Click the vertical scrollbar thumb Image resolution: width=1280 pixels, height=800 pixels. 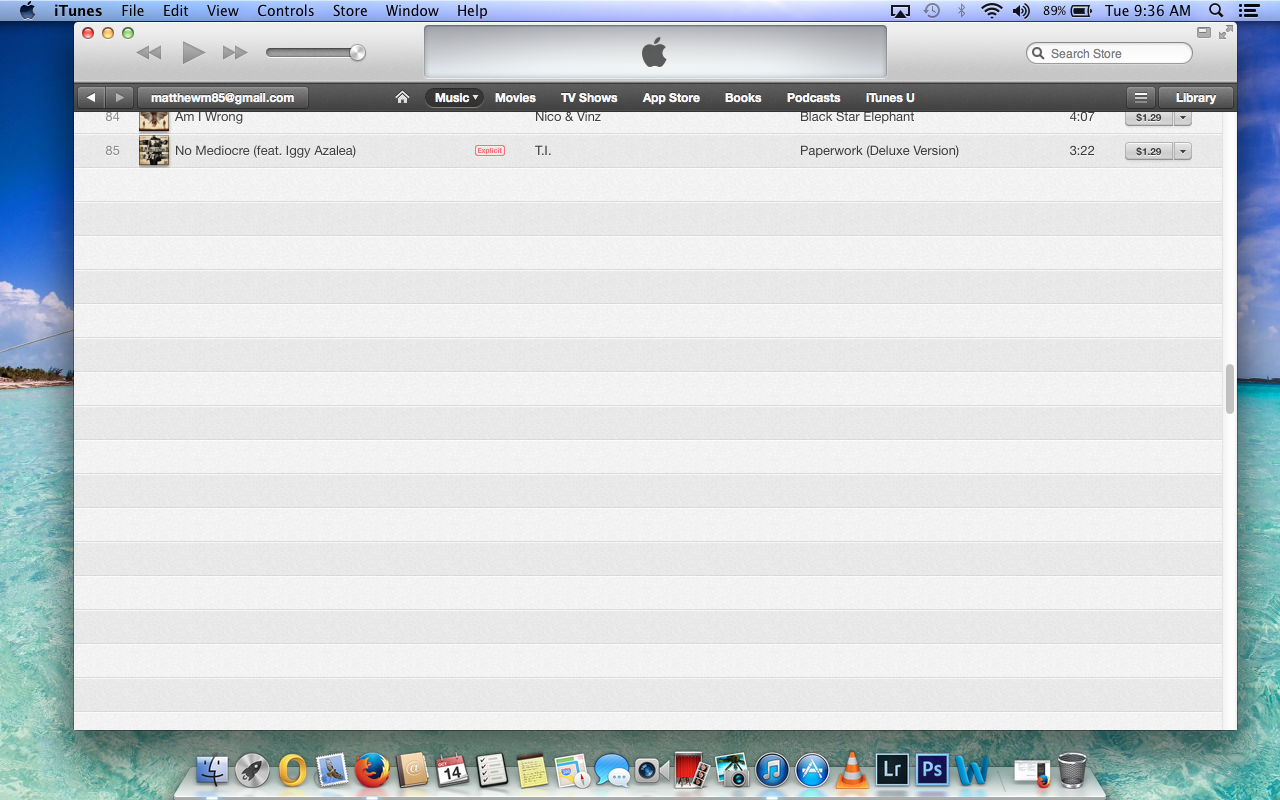[x=1230, y=390]
